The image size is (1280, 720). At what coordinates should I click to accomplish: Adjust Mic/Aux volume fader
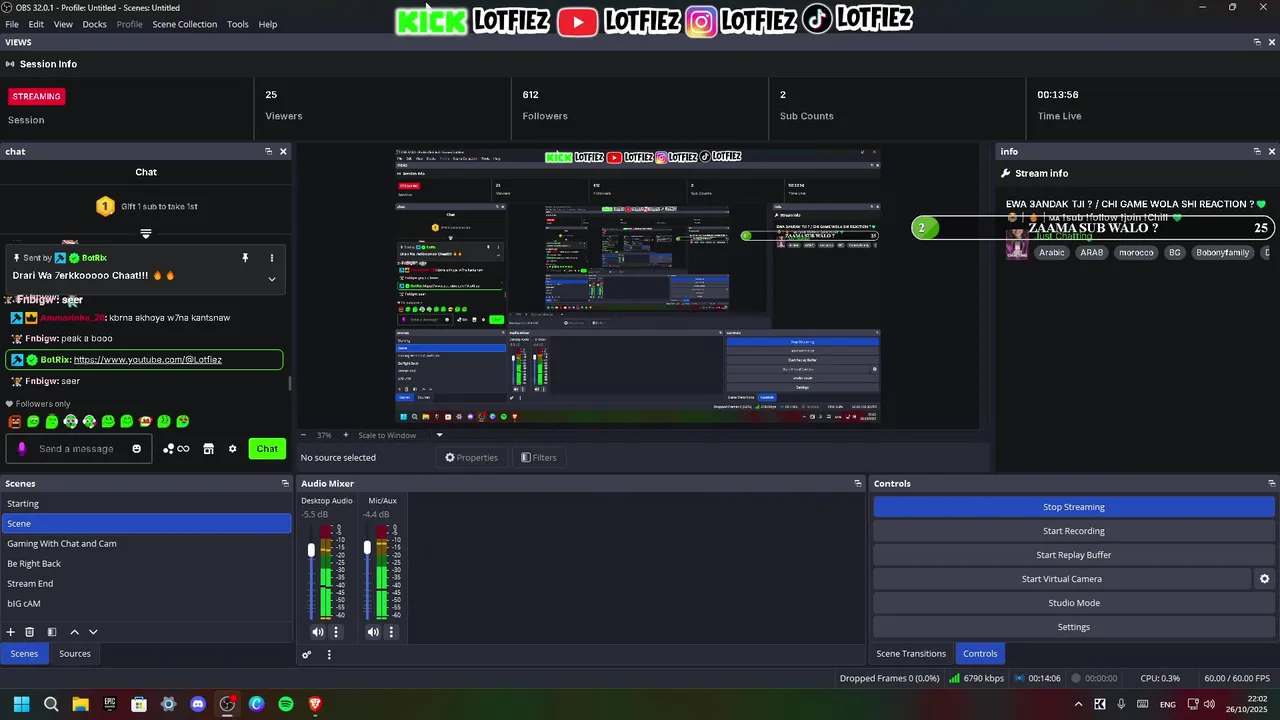pos(367,548)
